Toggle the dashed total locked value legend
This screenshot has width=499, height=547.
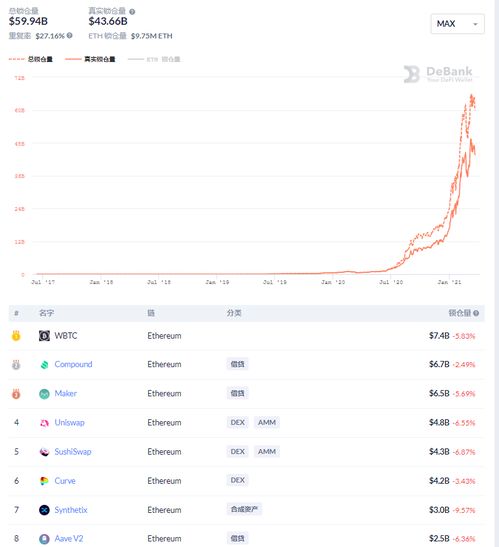(31, 59)
